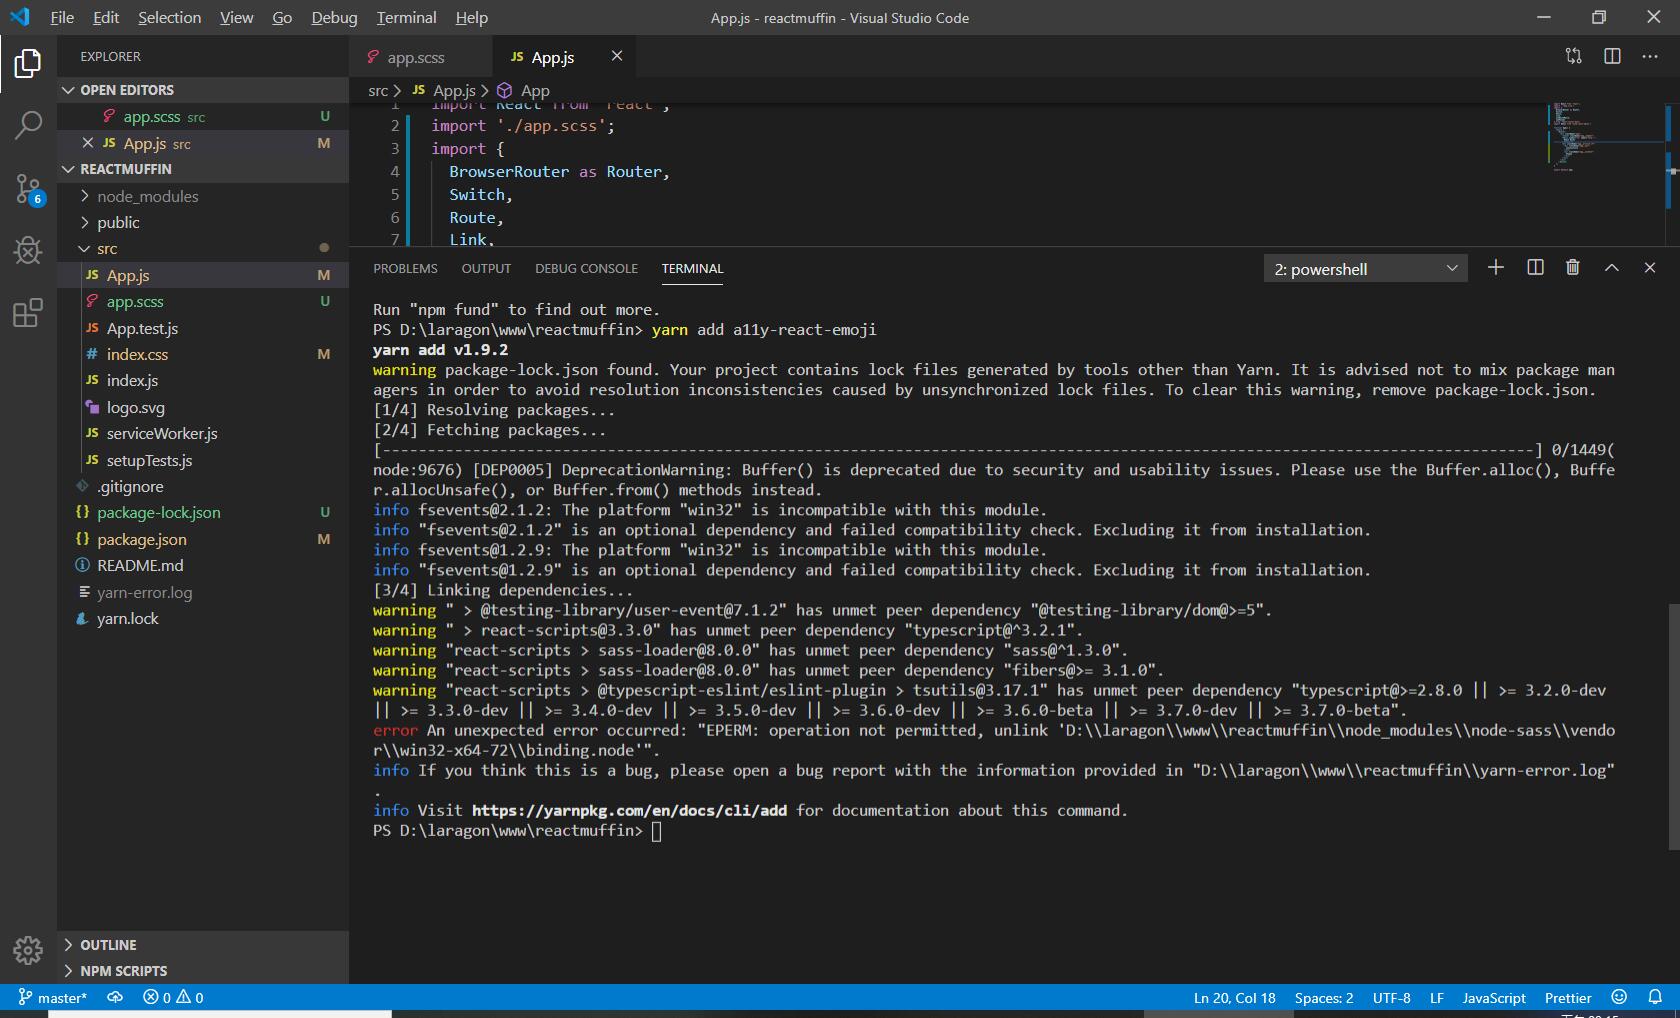Open the Debug view icon
1680x1018 pixels.
[28, 250]
